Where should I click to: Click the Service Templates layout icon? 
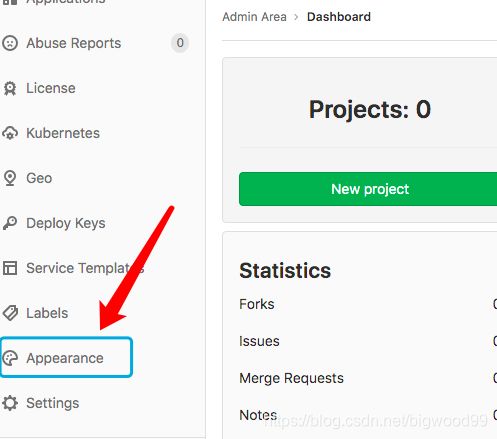click(10, 268)
